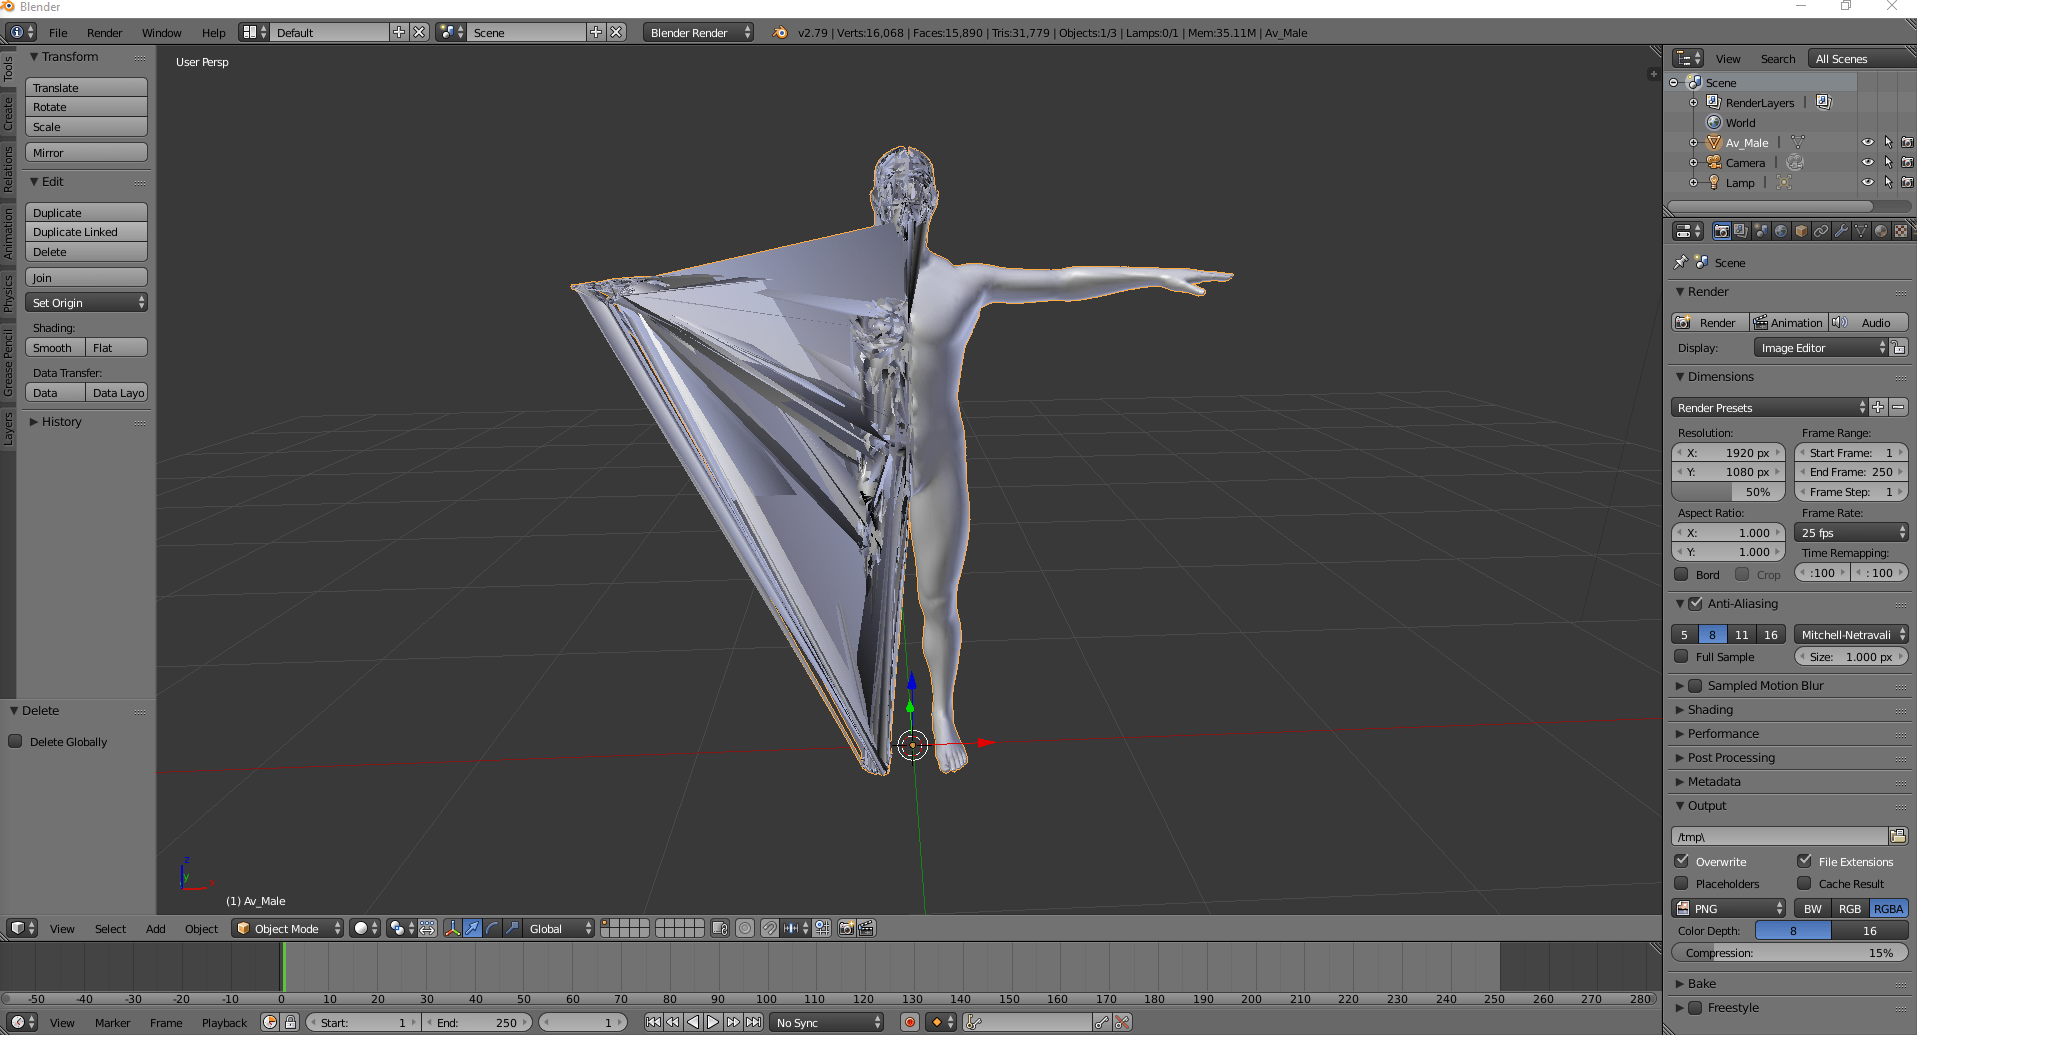The image size is (2046, 1040).
Task: Toggle Lamp viewport visibility eye
Action: [x=1867, y=182]
